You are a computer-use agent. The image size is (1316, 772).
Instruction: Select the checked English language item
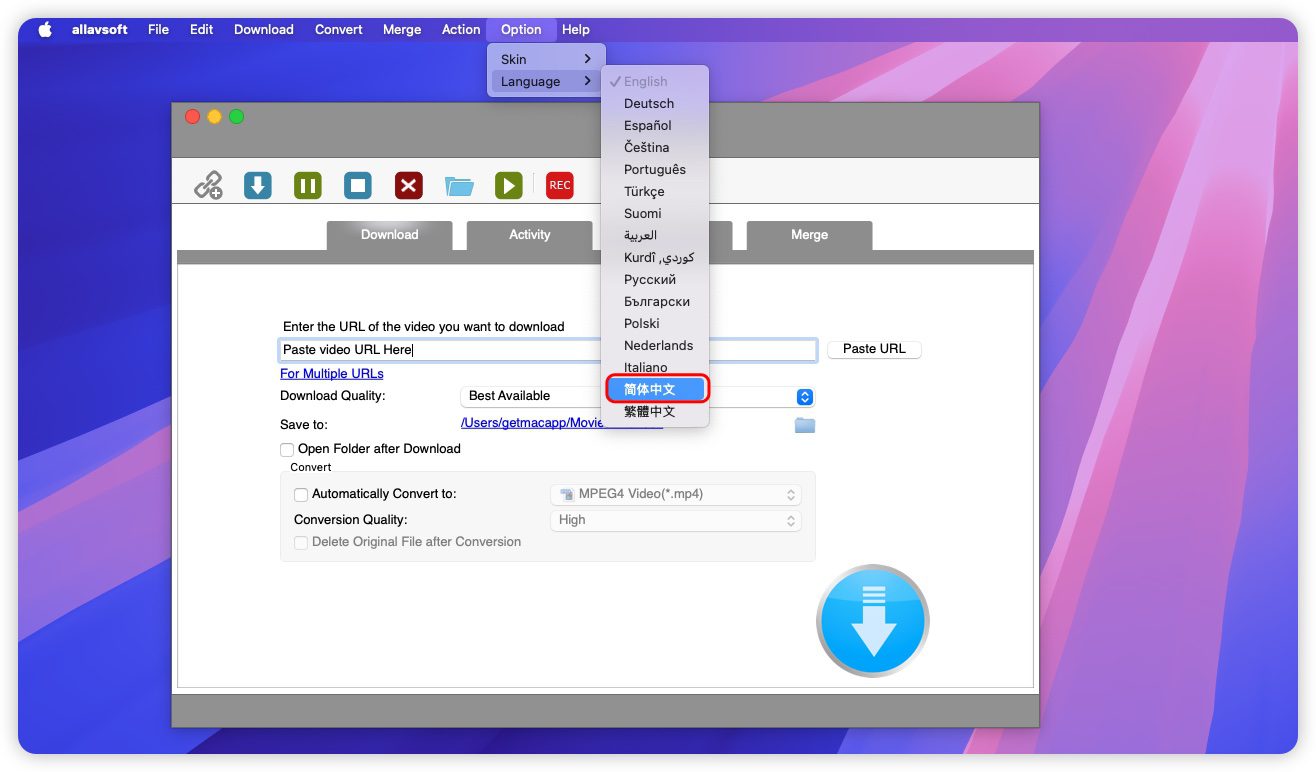click(656, 82)
